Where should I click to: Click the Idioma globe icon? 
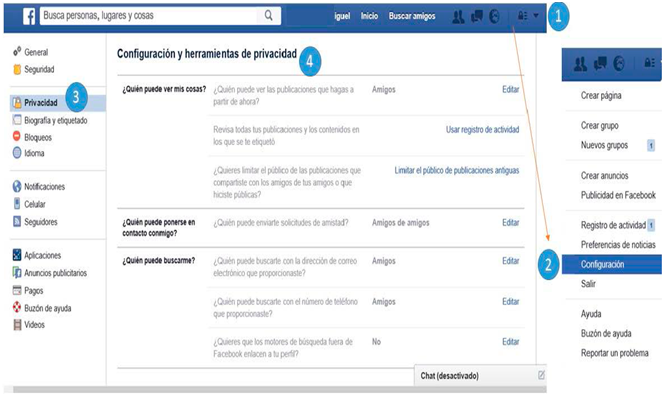pyautogui.click(x=17, y=153)
